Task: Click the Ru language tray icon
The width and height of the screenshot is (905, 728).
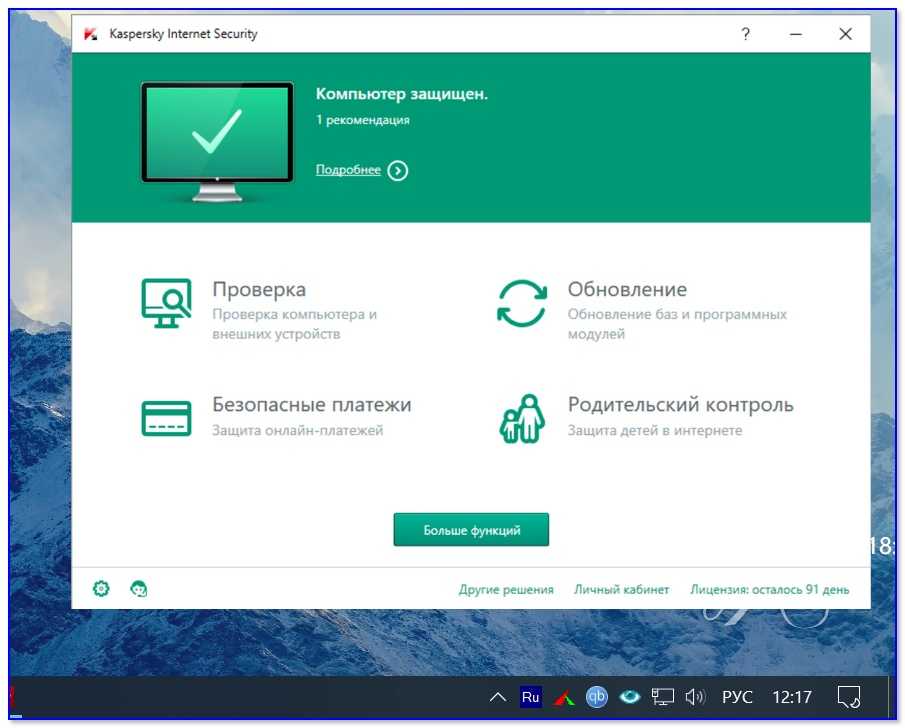Action: pyautogui.click(x=530, y=697)
